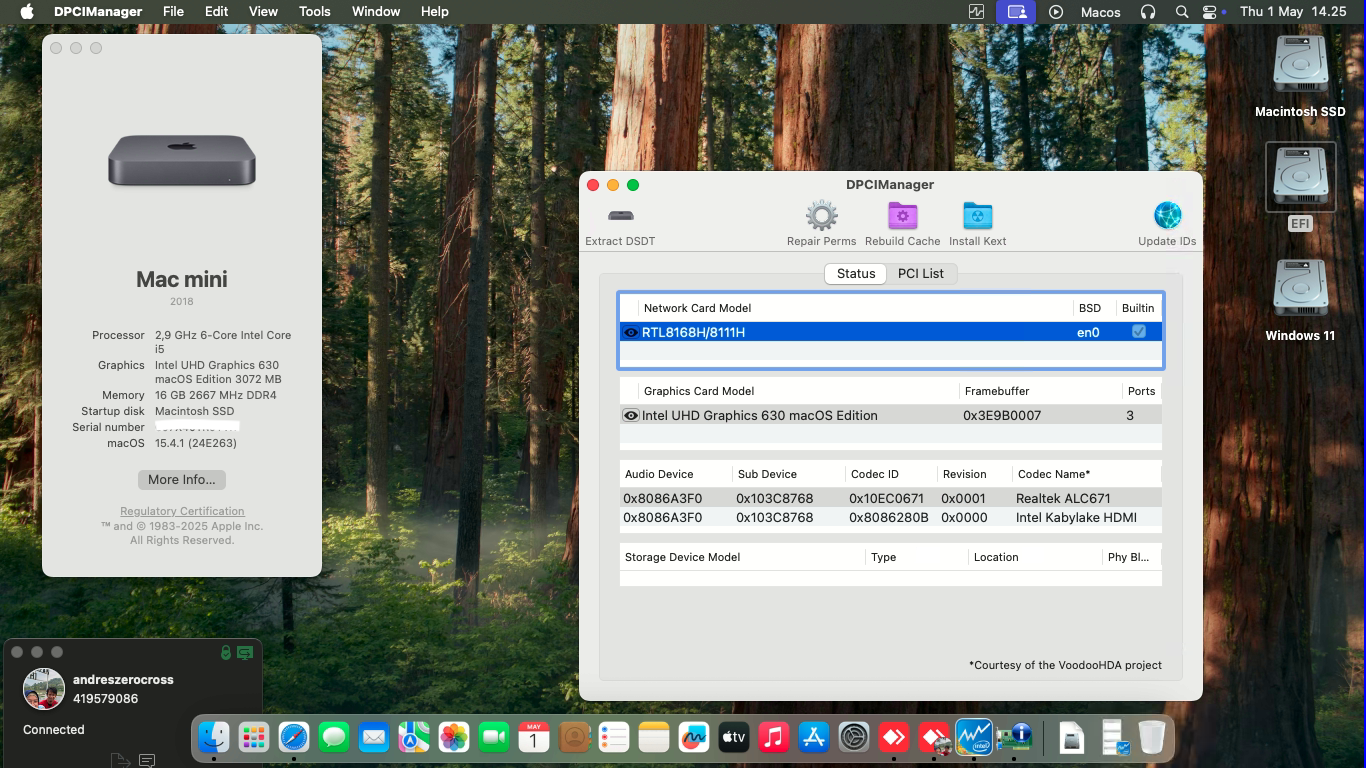Screen dimensions: 1366x768
Task: Switch to the PCI List tab
Action: (921, 273)
